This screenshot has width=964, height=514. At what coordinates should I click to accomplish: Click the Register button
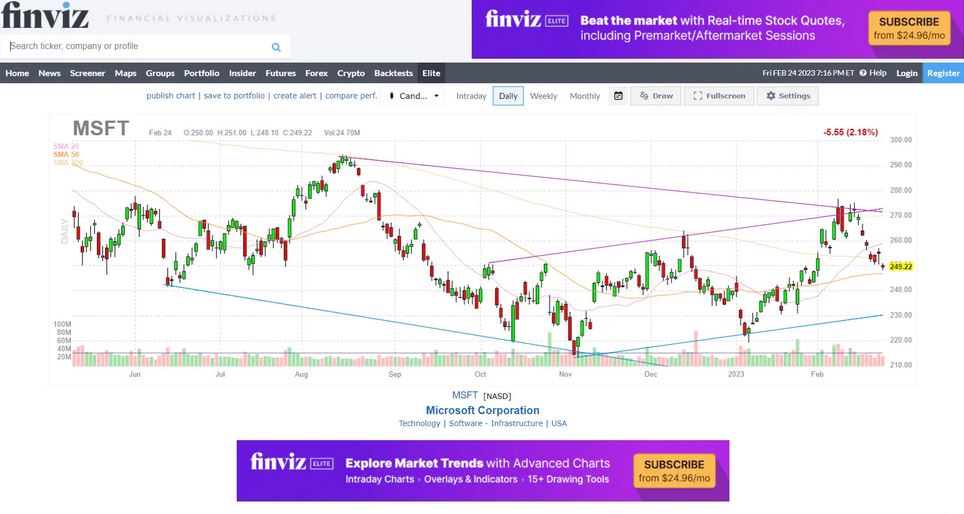coord(943,73)
